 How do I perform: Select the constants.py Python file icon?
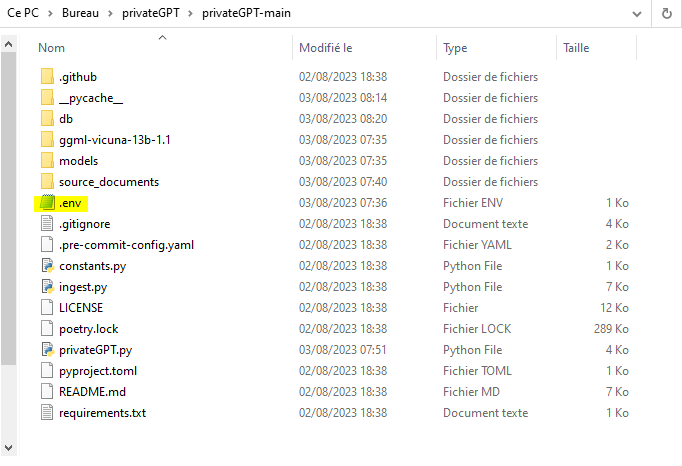pyautogui.click(x=47, y=266)
